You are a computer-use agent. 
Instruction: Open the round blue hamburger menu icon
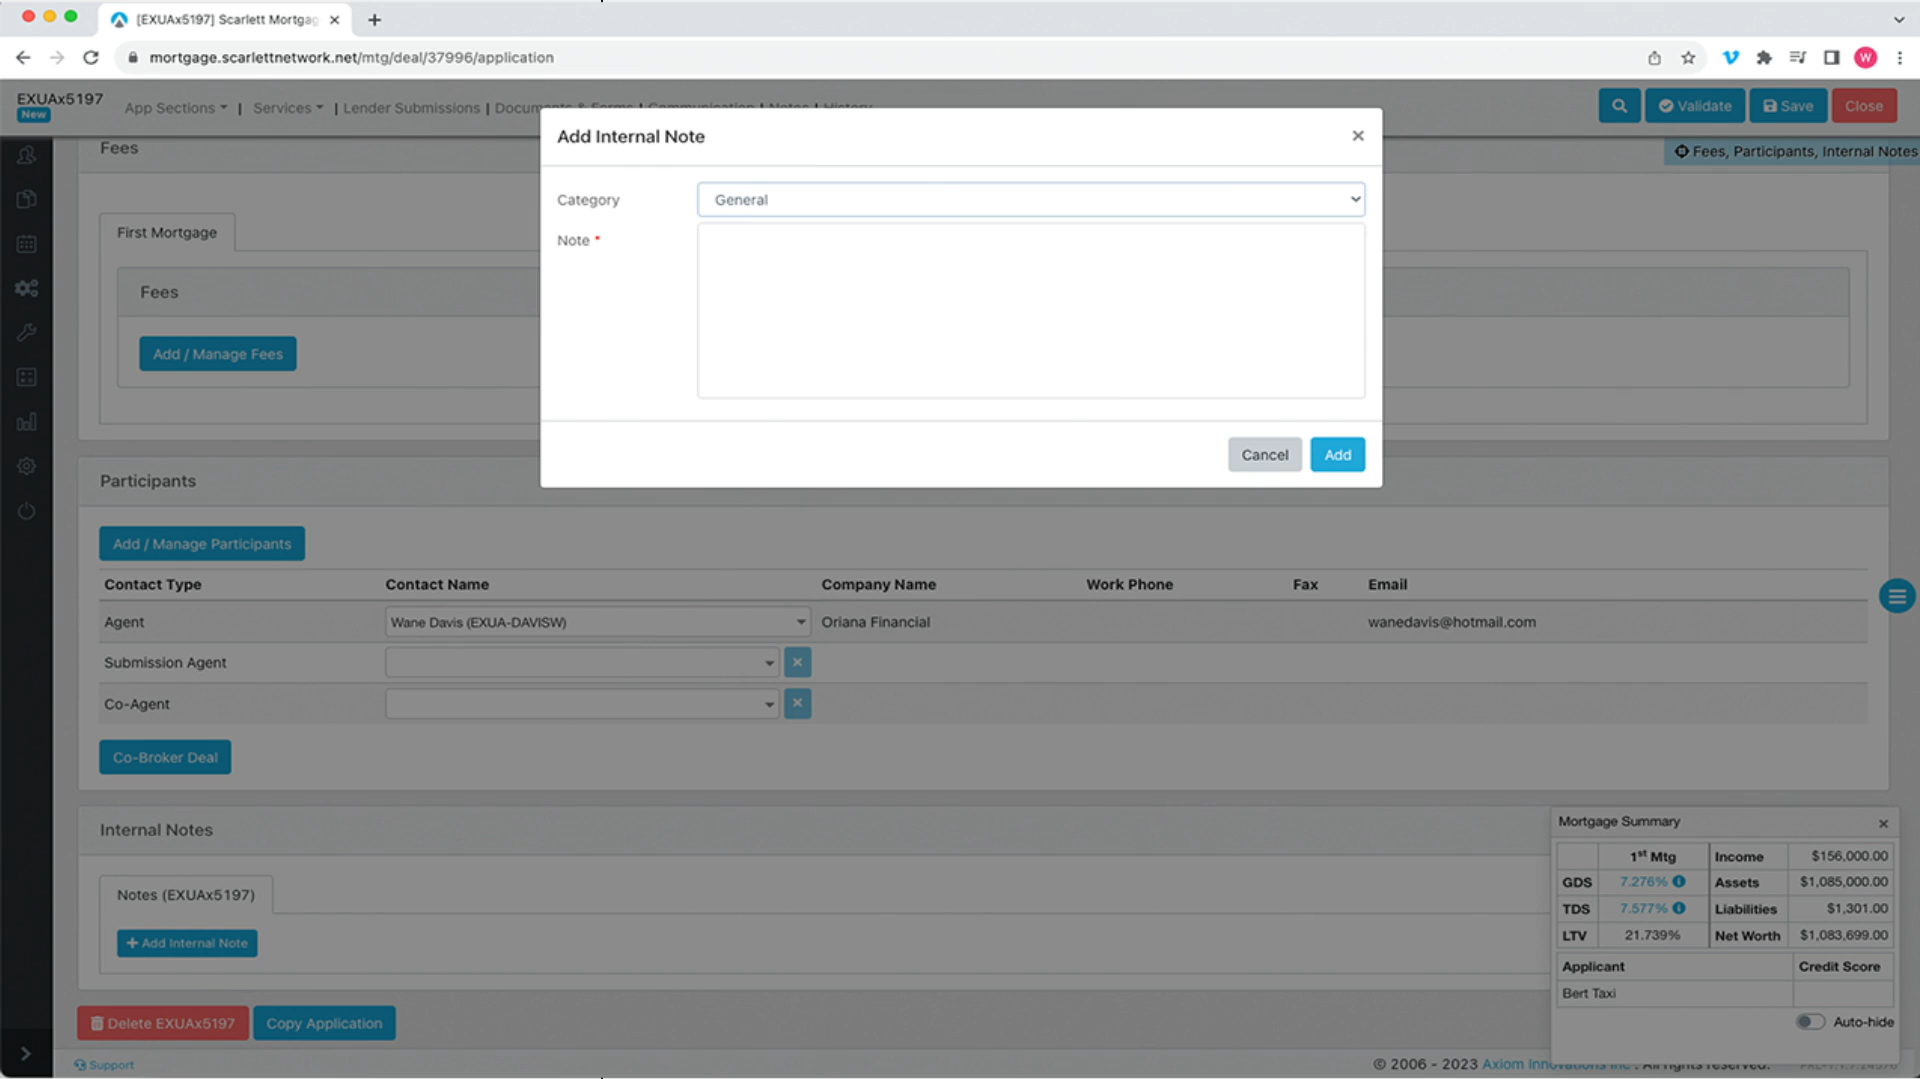pyautogui.click(x=1896, y=597)
